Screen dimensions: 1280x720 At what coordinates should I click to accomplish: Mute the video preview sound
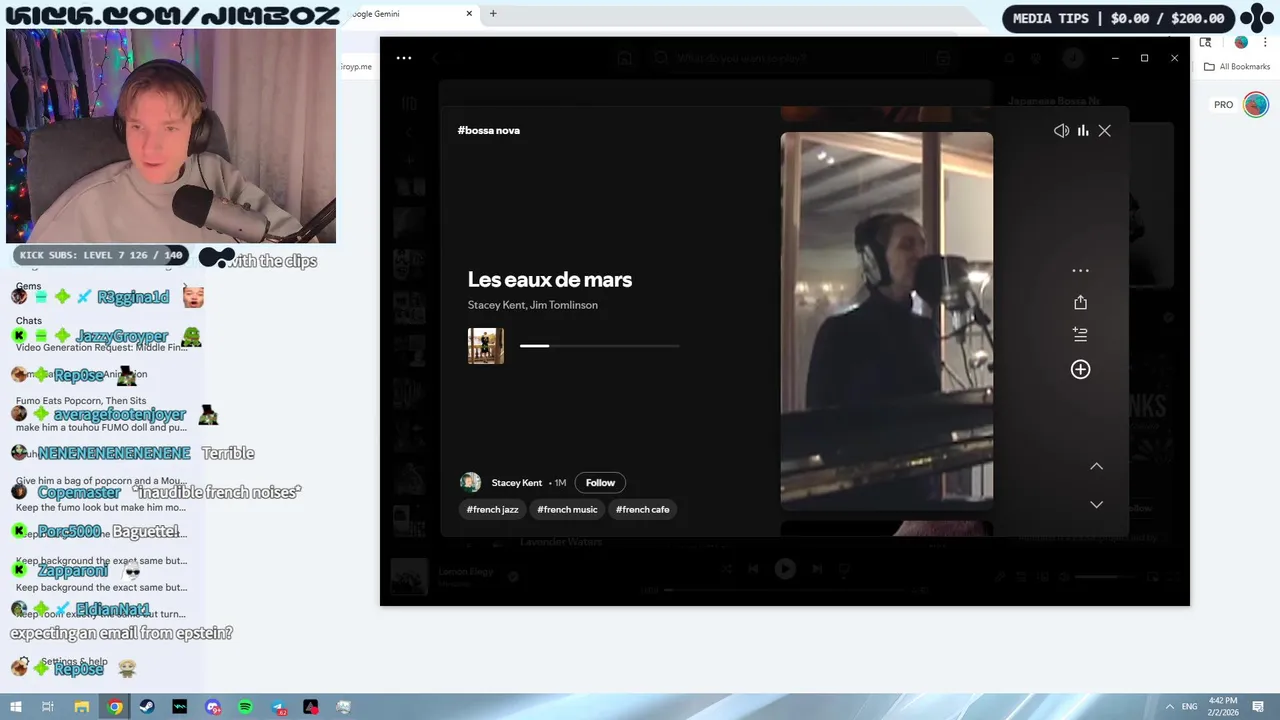click(1061, 131)
